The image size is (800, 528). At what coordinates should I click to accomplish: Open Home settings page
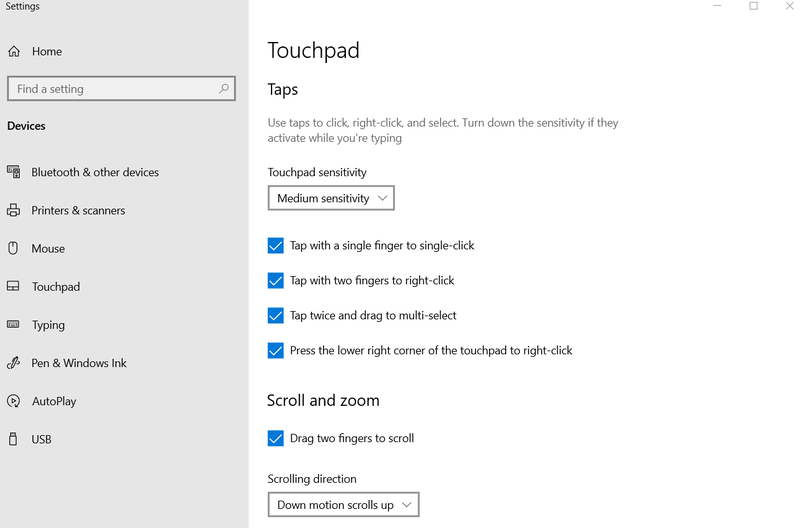coord(47,51)
